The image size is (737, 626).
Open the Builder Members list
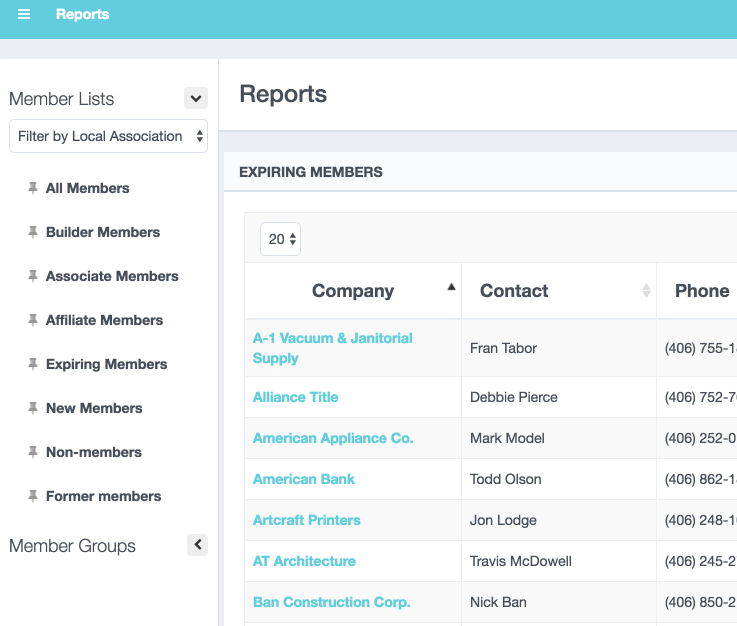coord(103,232)
